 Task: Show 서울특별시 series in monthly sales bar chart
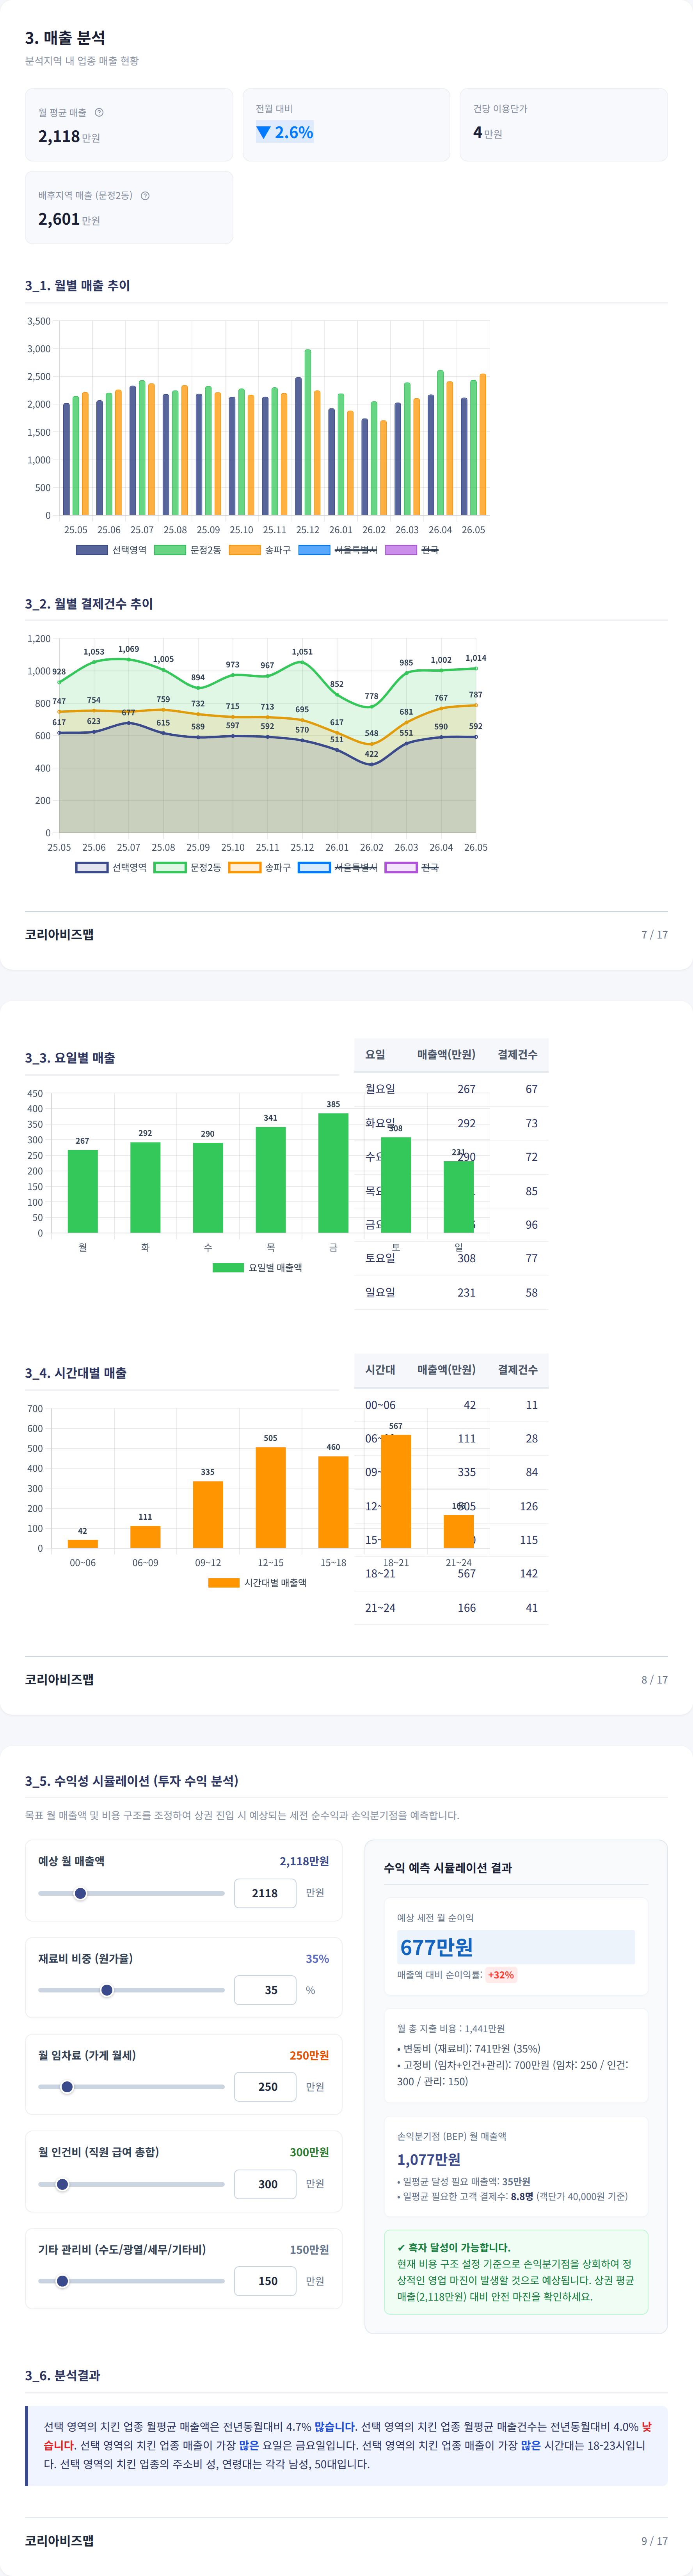pos(338,550)
